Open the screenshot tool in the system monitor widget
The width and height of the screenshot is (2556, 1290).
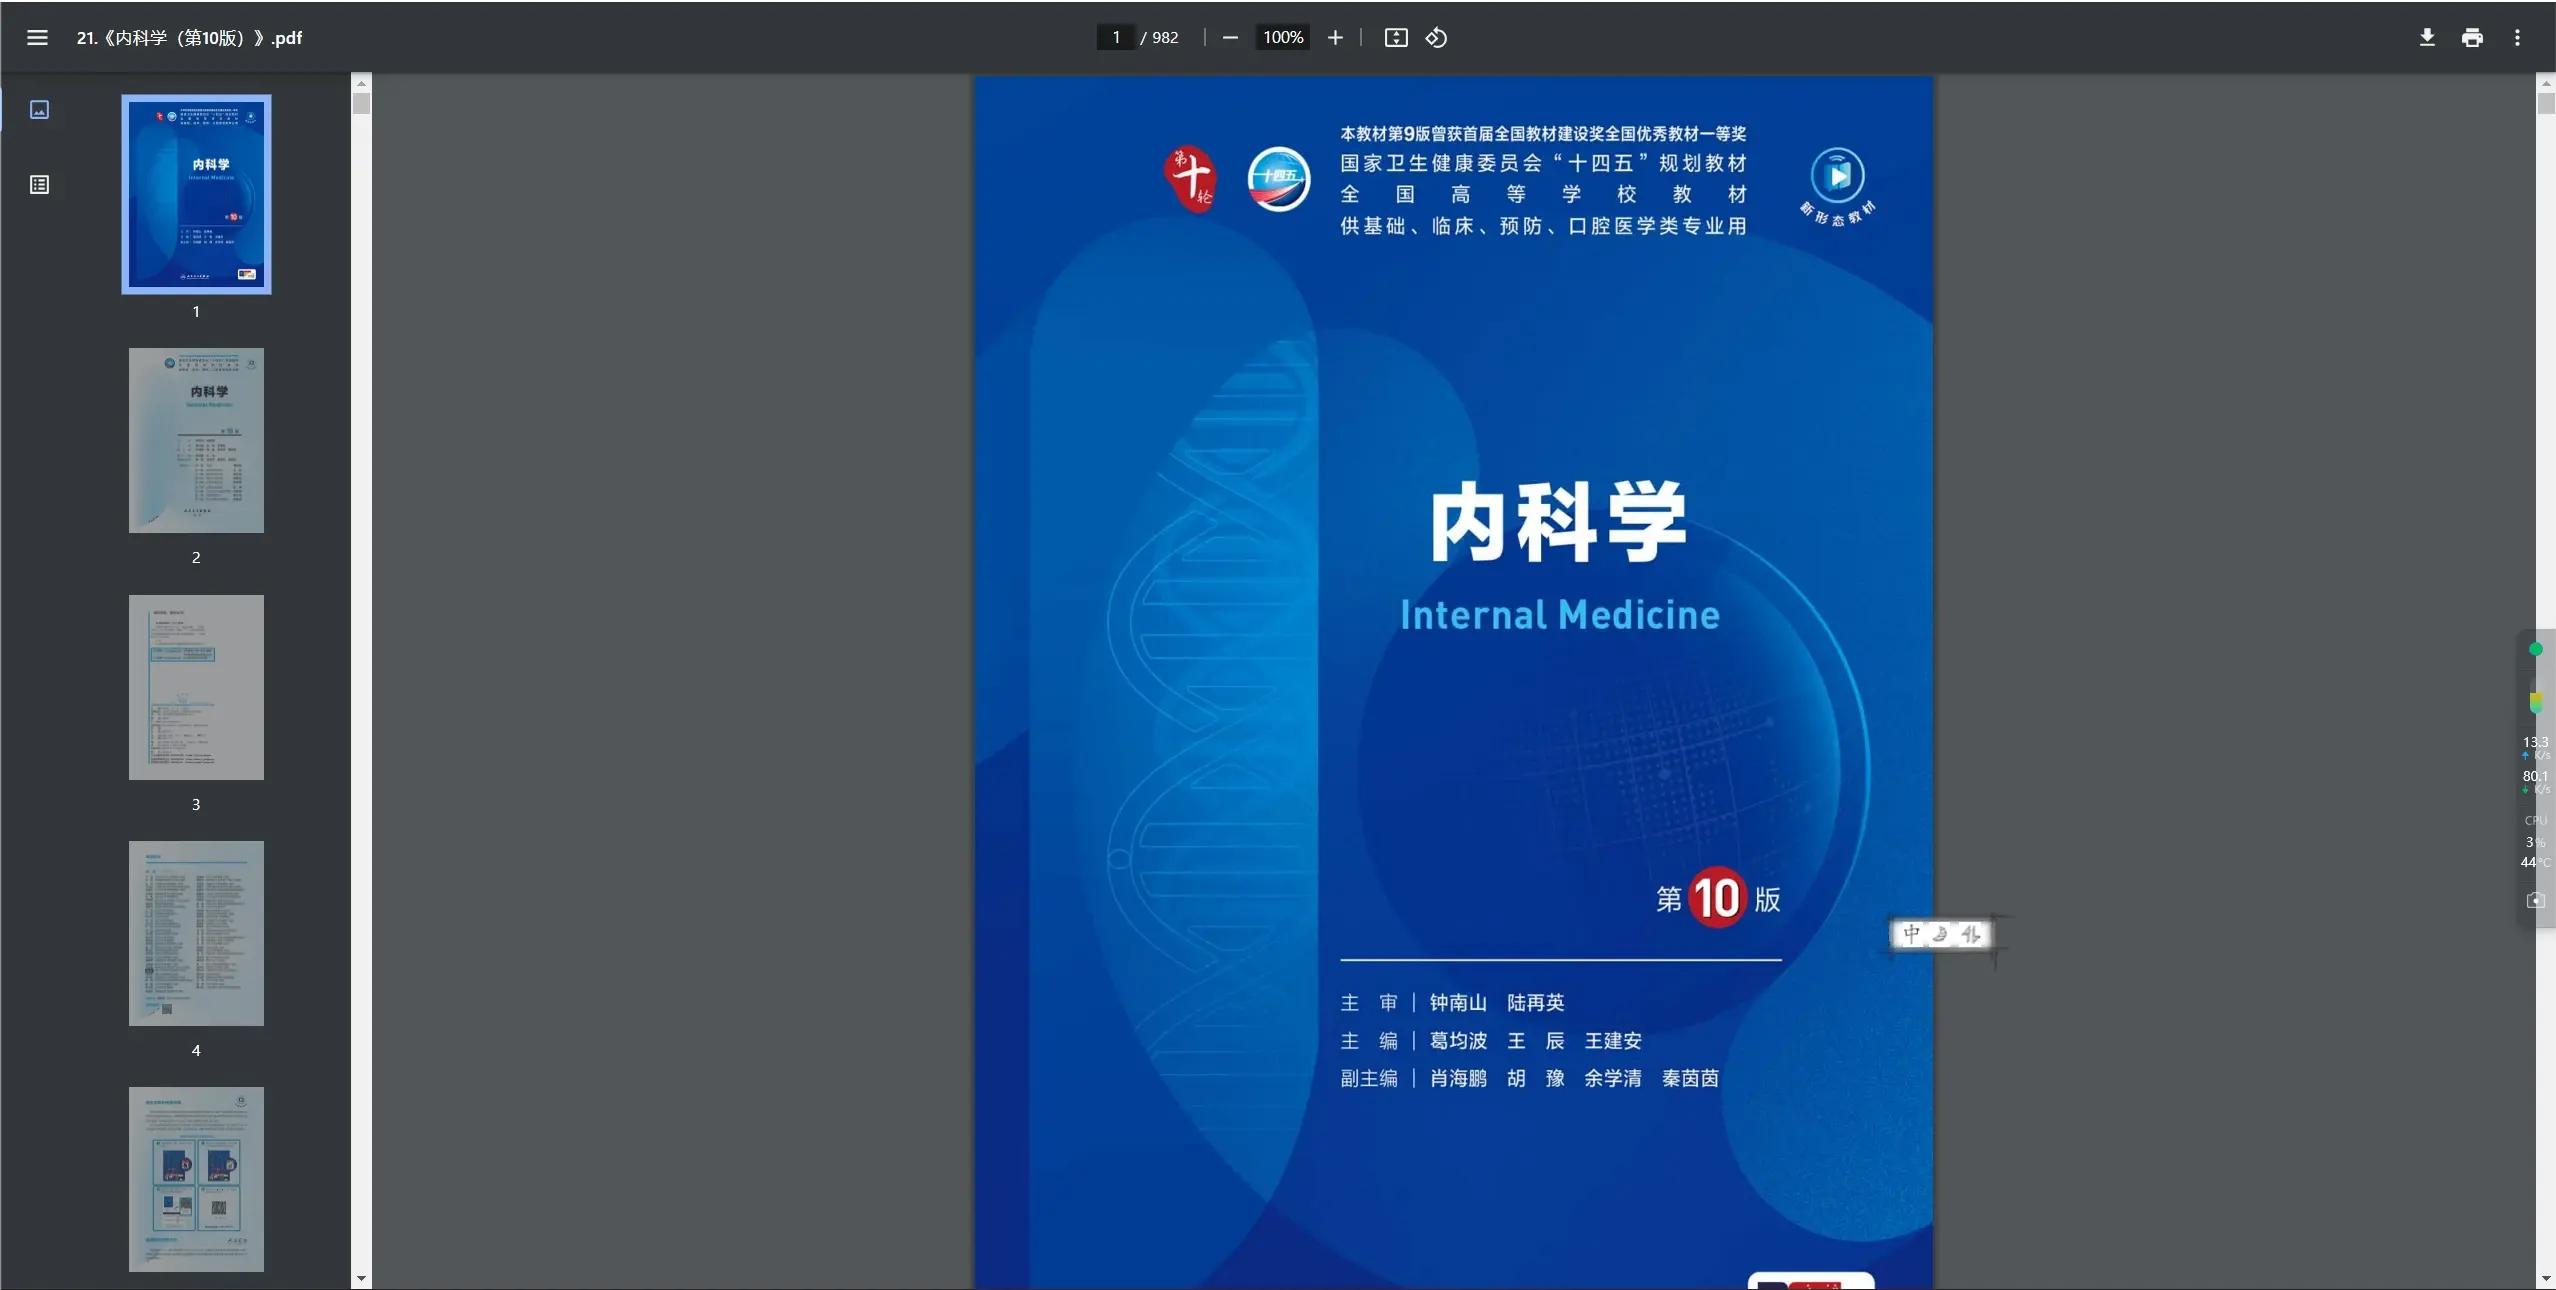tap(2535, 900)
